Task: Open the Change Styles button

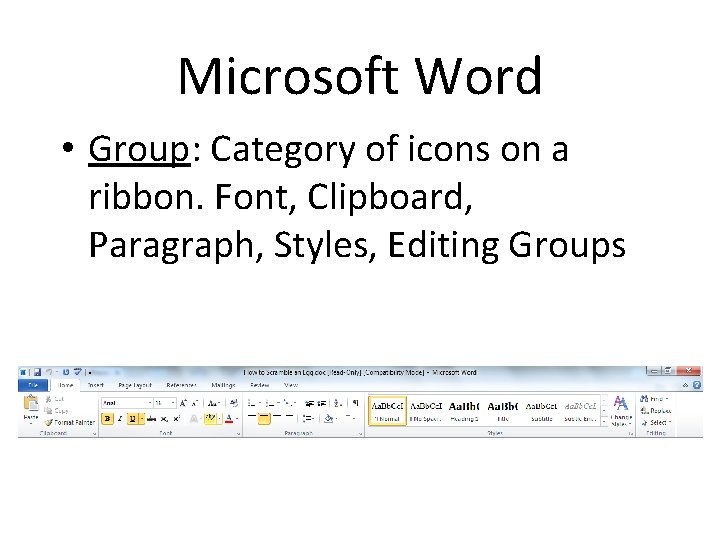Action: tap(621, 411)
